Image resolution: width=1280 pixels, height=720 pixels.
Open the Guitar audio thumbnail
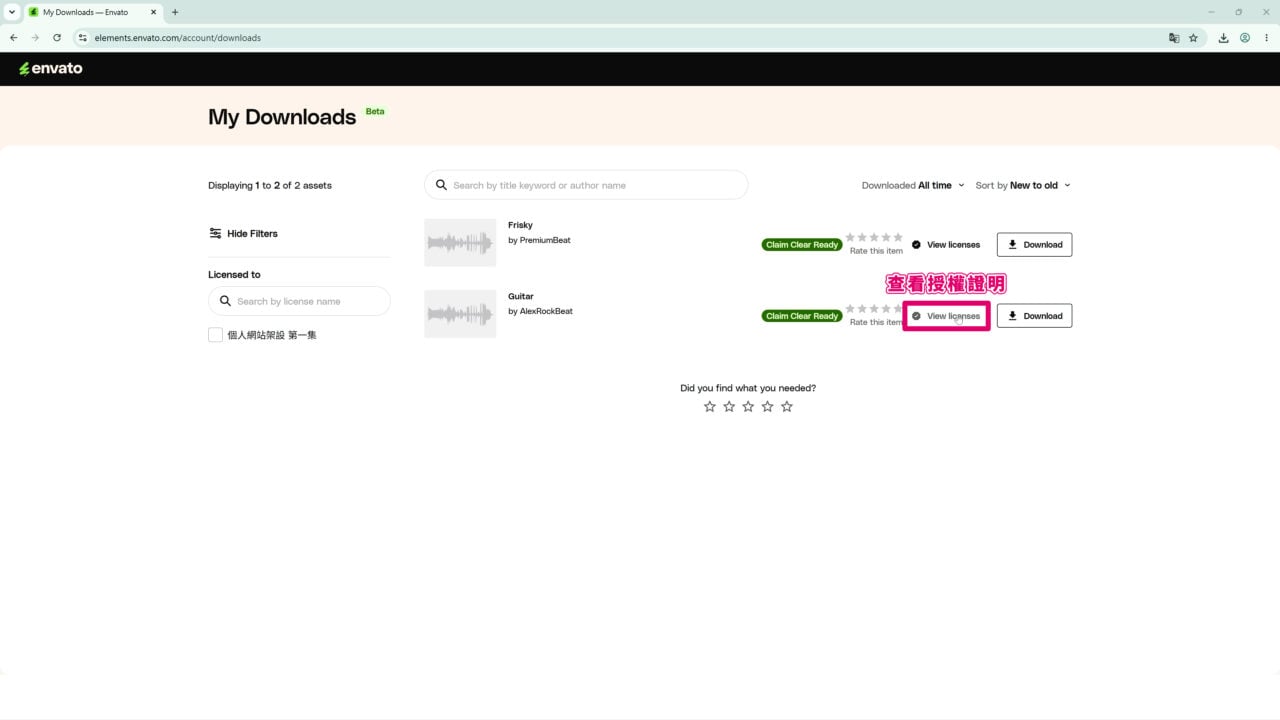pos(460,314)
